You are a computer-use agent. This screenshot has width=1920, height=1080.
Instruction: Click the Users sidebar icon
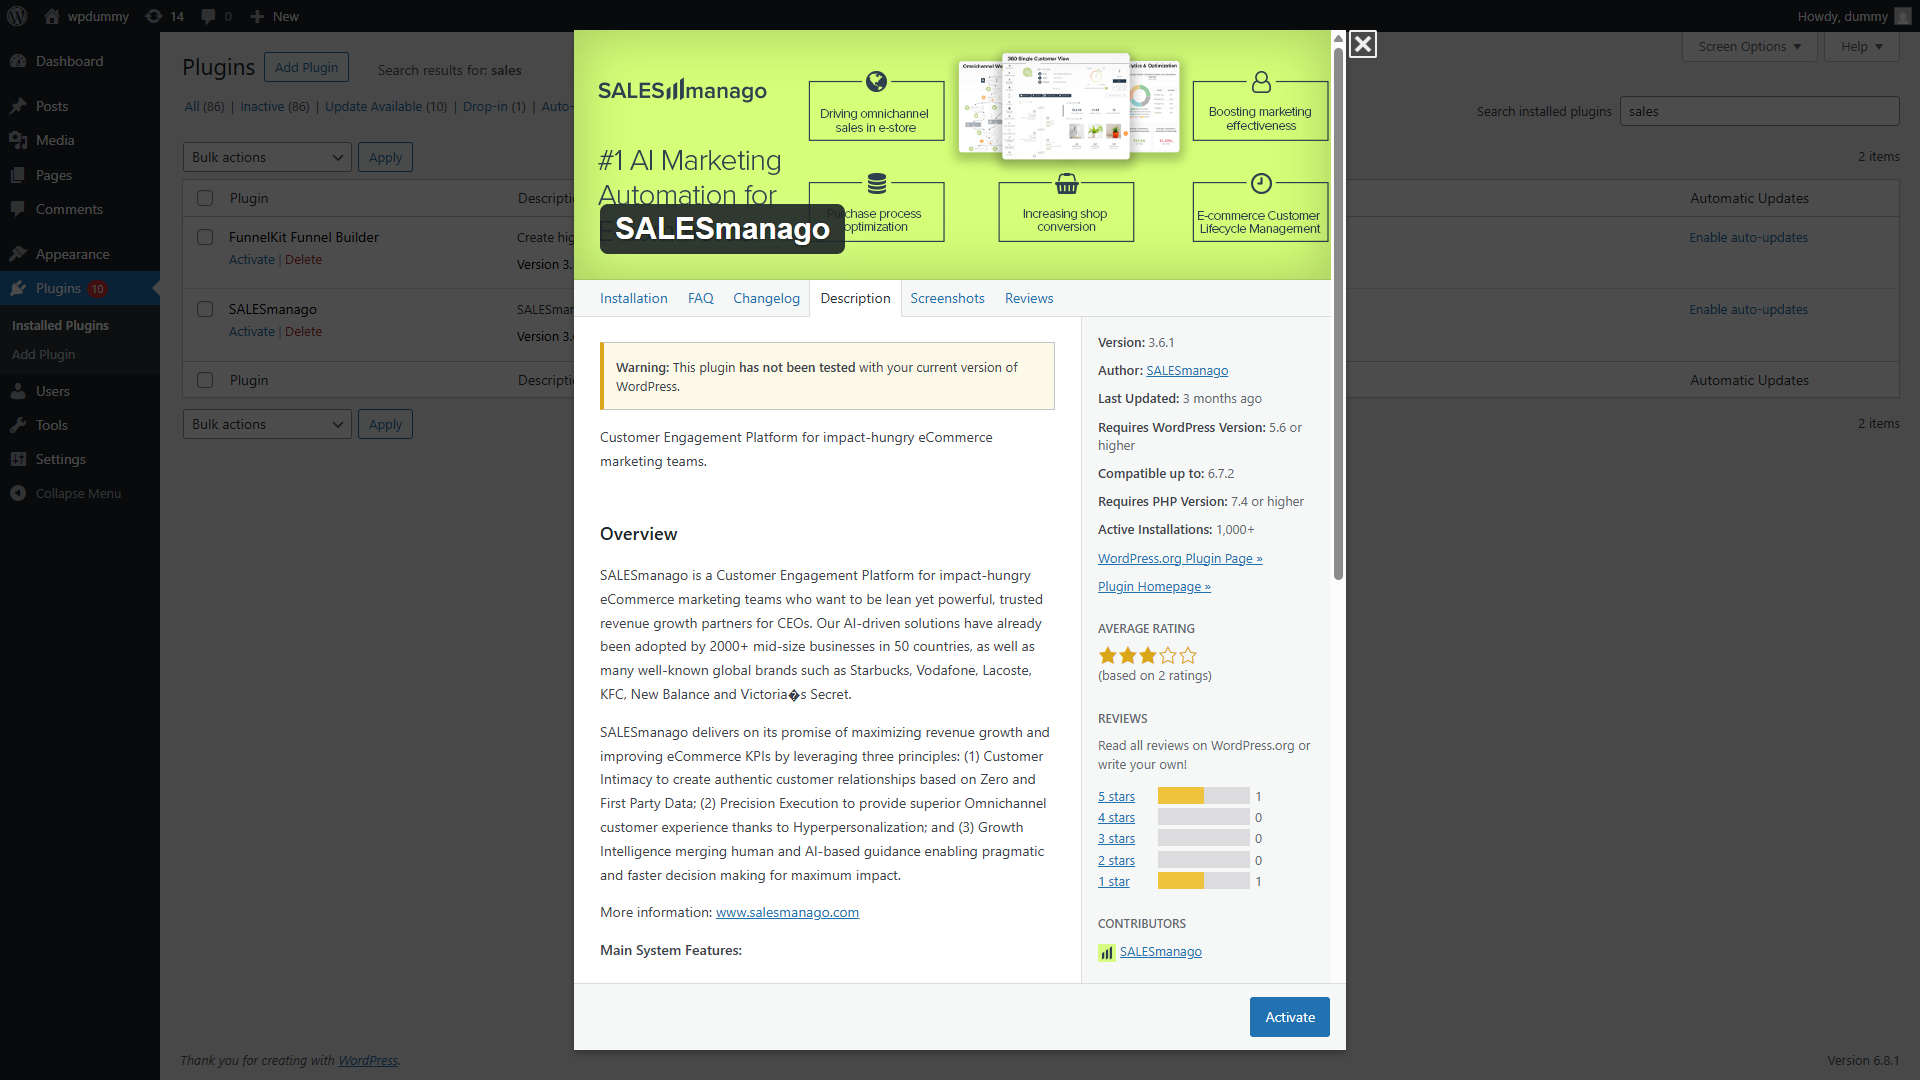[x=18, y=391]
